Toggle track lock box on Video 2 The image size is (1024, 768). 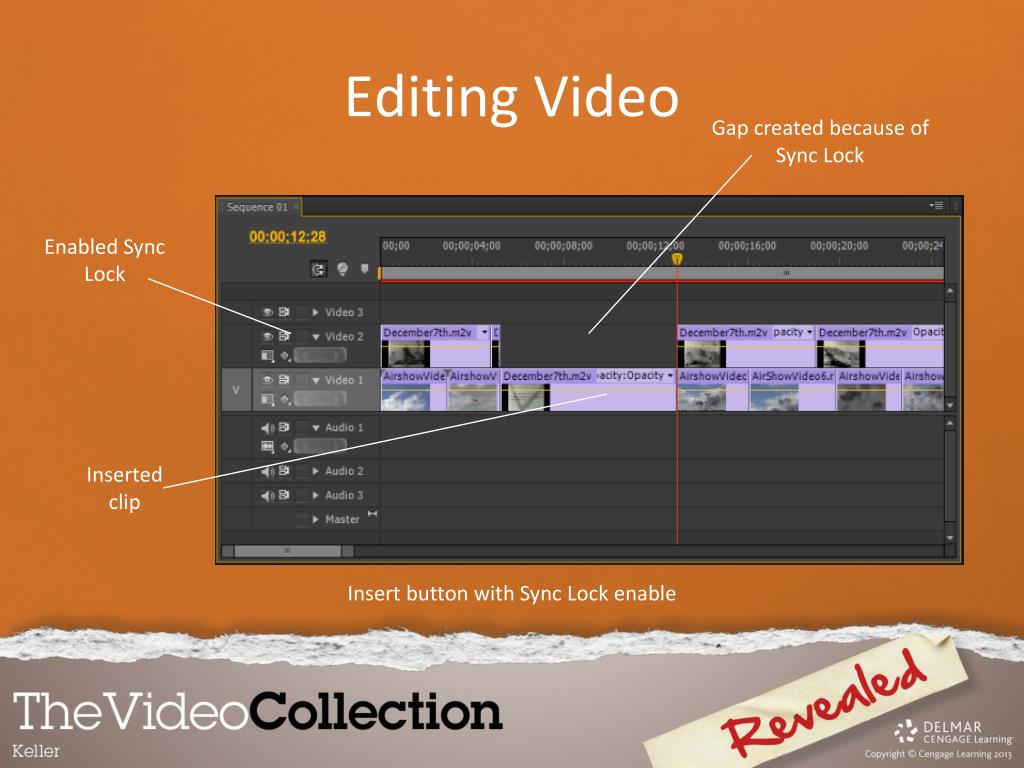click(x=302, y=336)
